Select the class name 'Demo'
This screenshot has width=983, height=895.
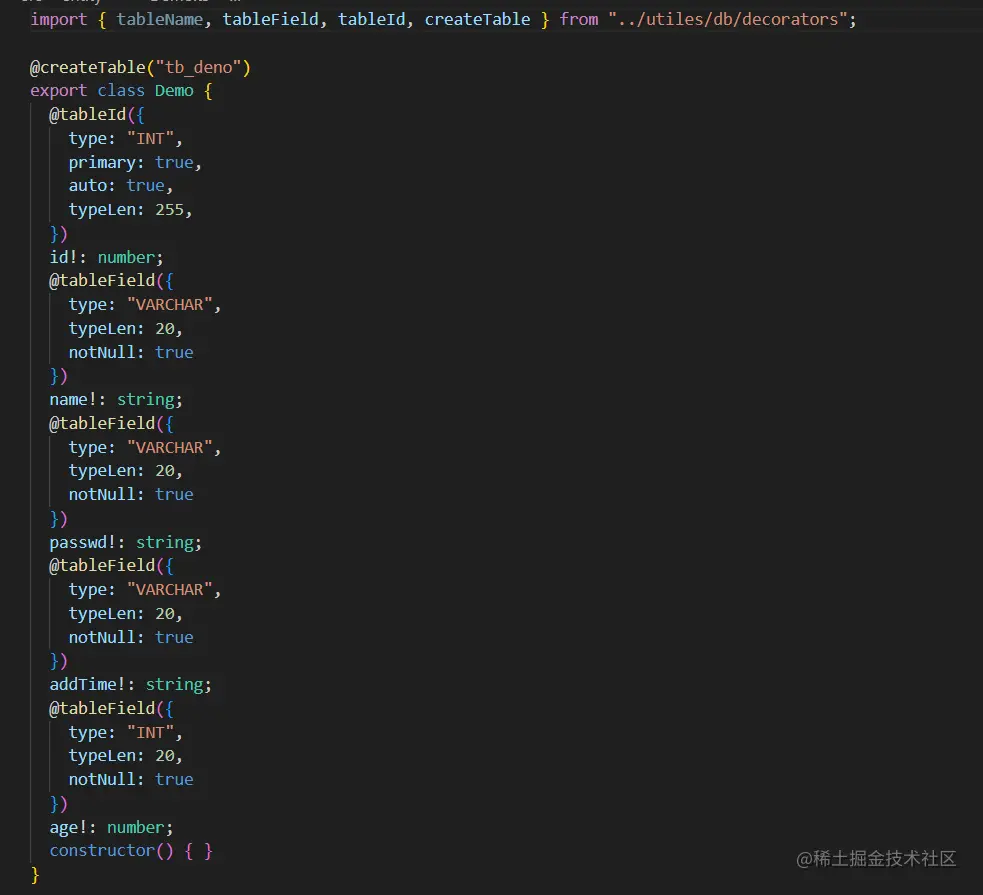[x=174, y=91]
